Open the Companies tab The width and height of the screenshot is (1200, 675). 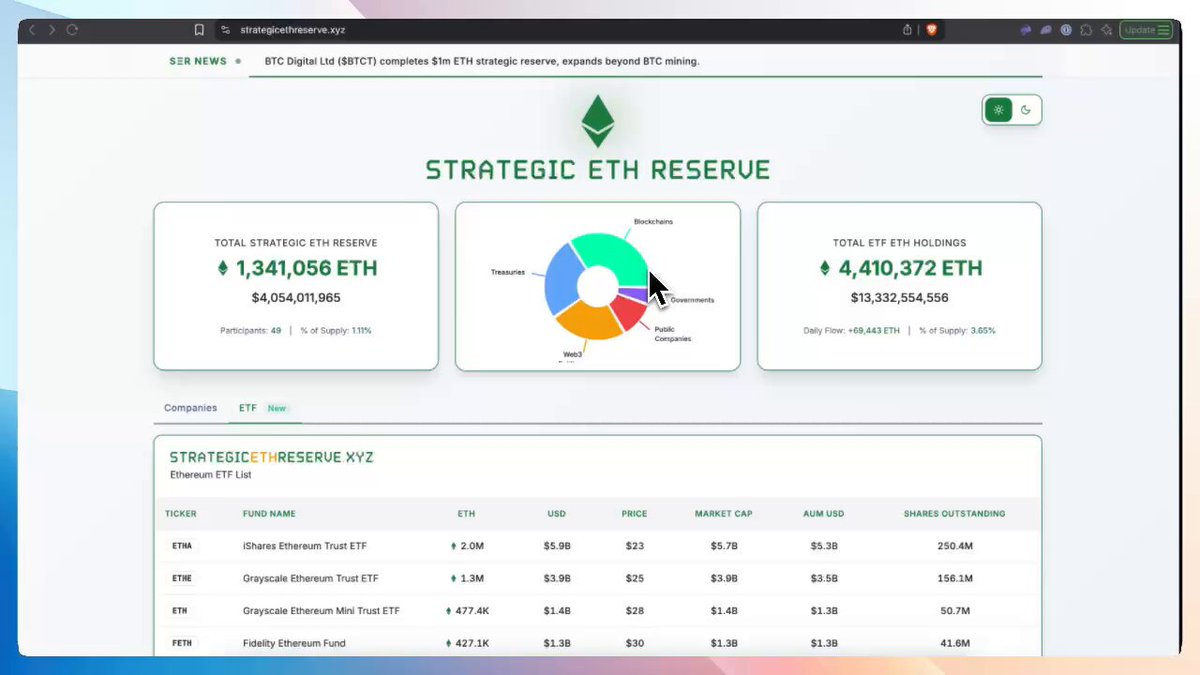(190, 408)
